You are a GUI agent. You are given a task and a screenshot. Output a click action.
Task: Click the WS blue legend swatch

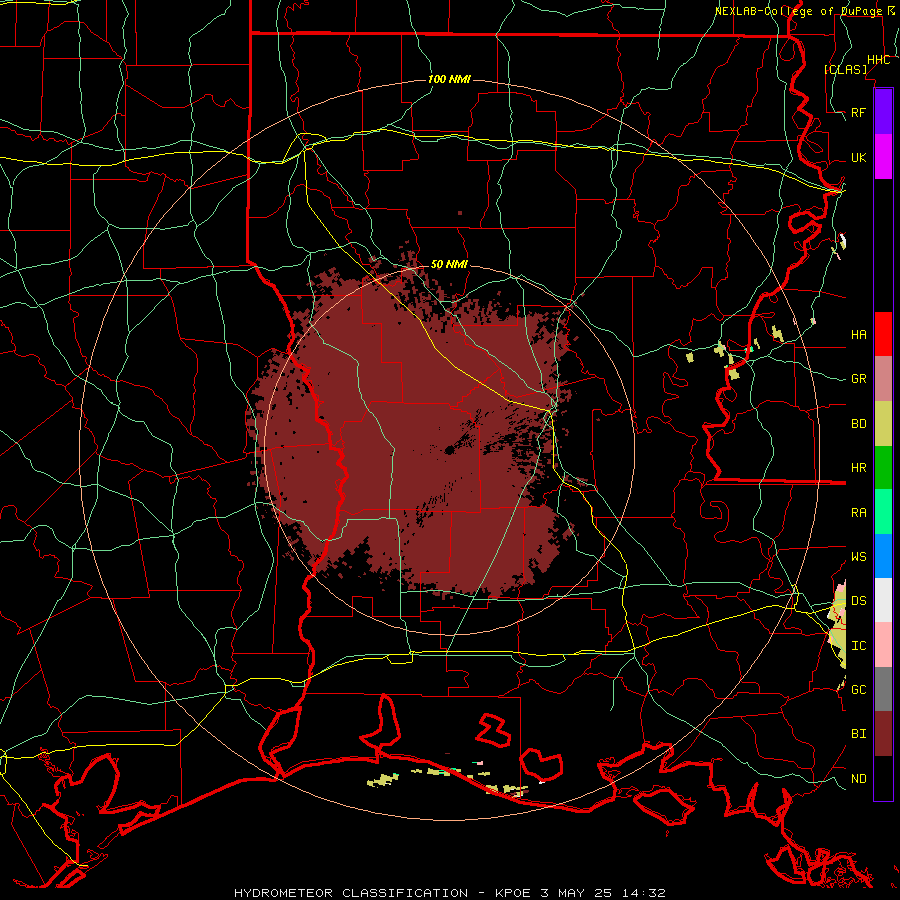click(x=883, y=556)
